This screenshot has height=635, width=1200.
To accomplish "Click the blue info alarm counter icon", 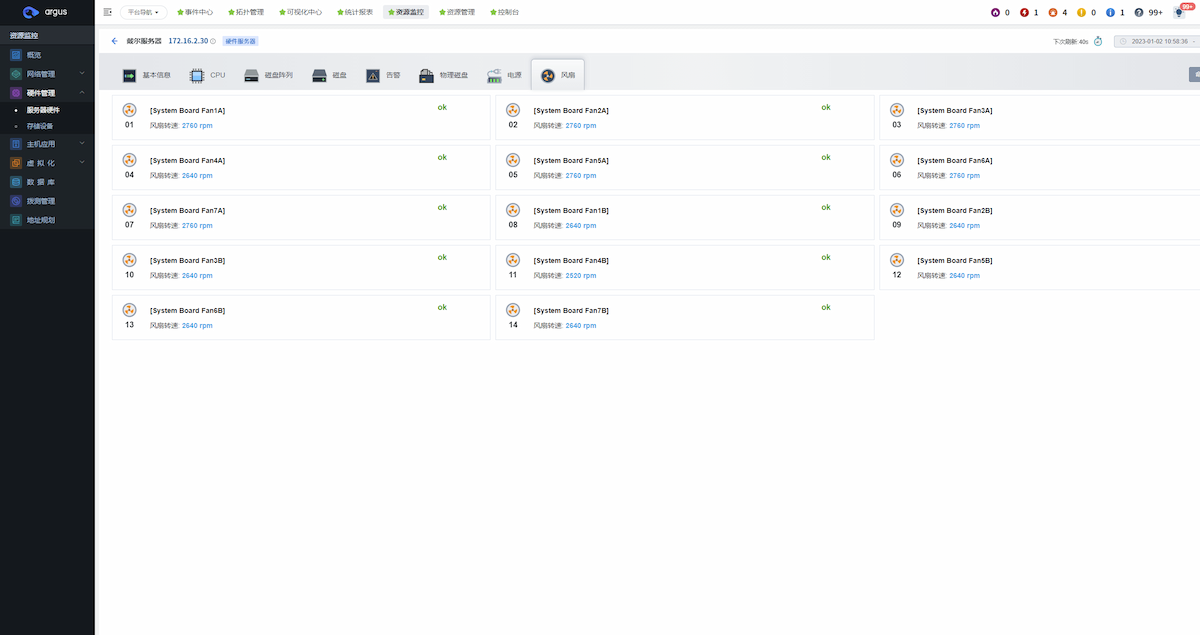I will (1110, 12).
